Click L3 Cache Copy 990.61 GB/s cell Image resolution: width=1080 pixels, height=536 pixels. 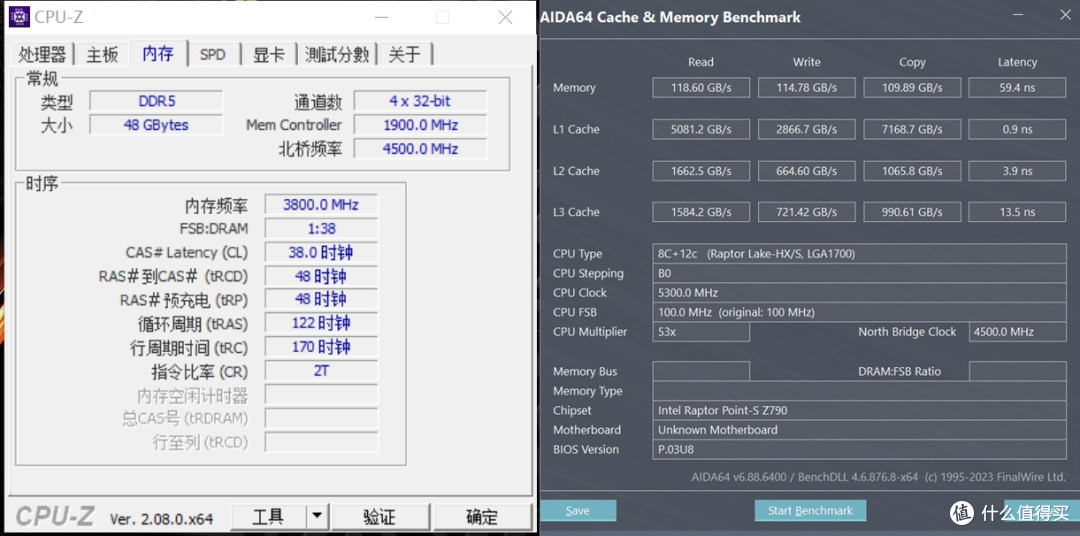point(912,212)
